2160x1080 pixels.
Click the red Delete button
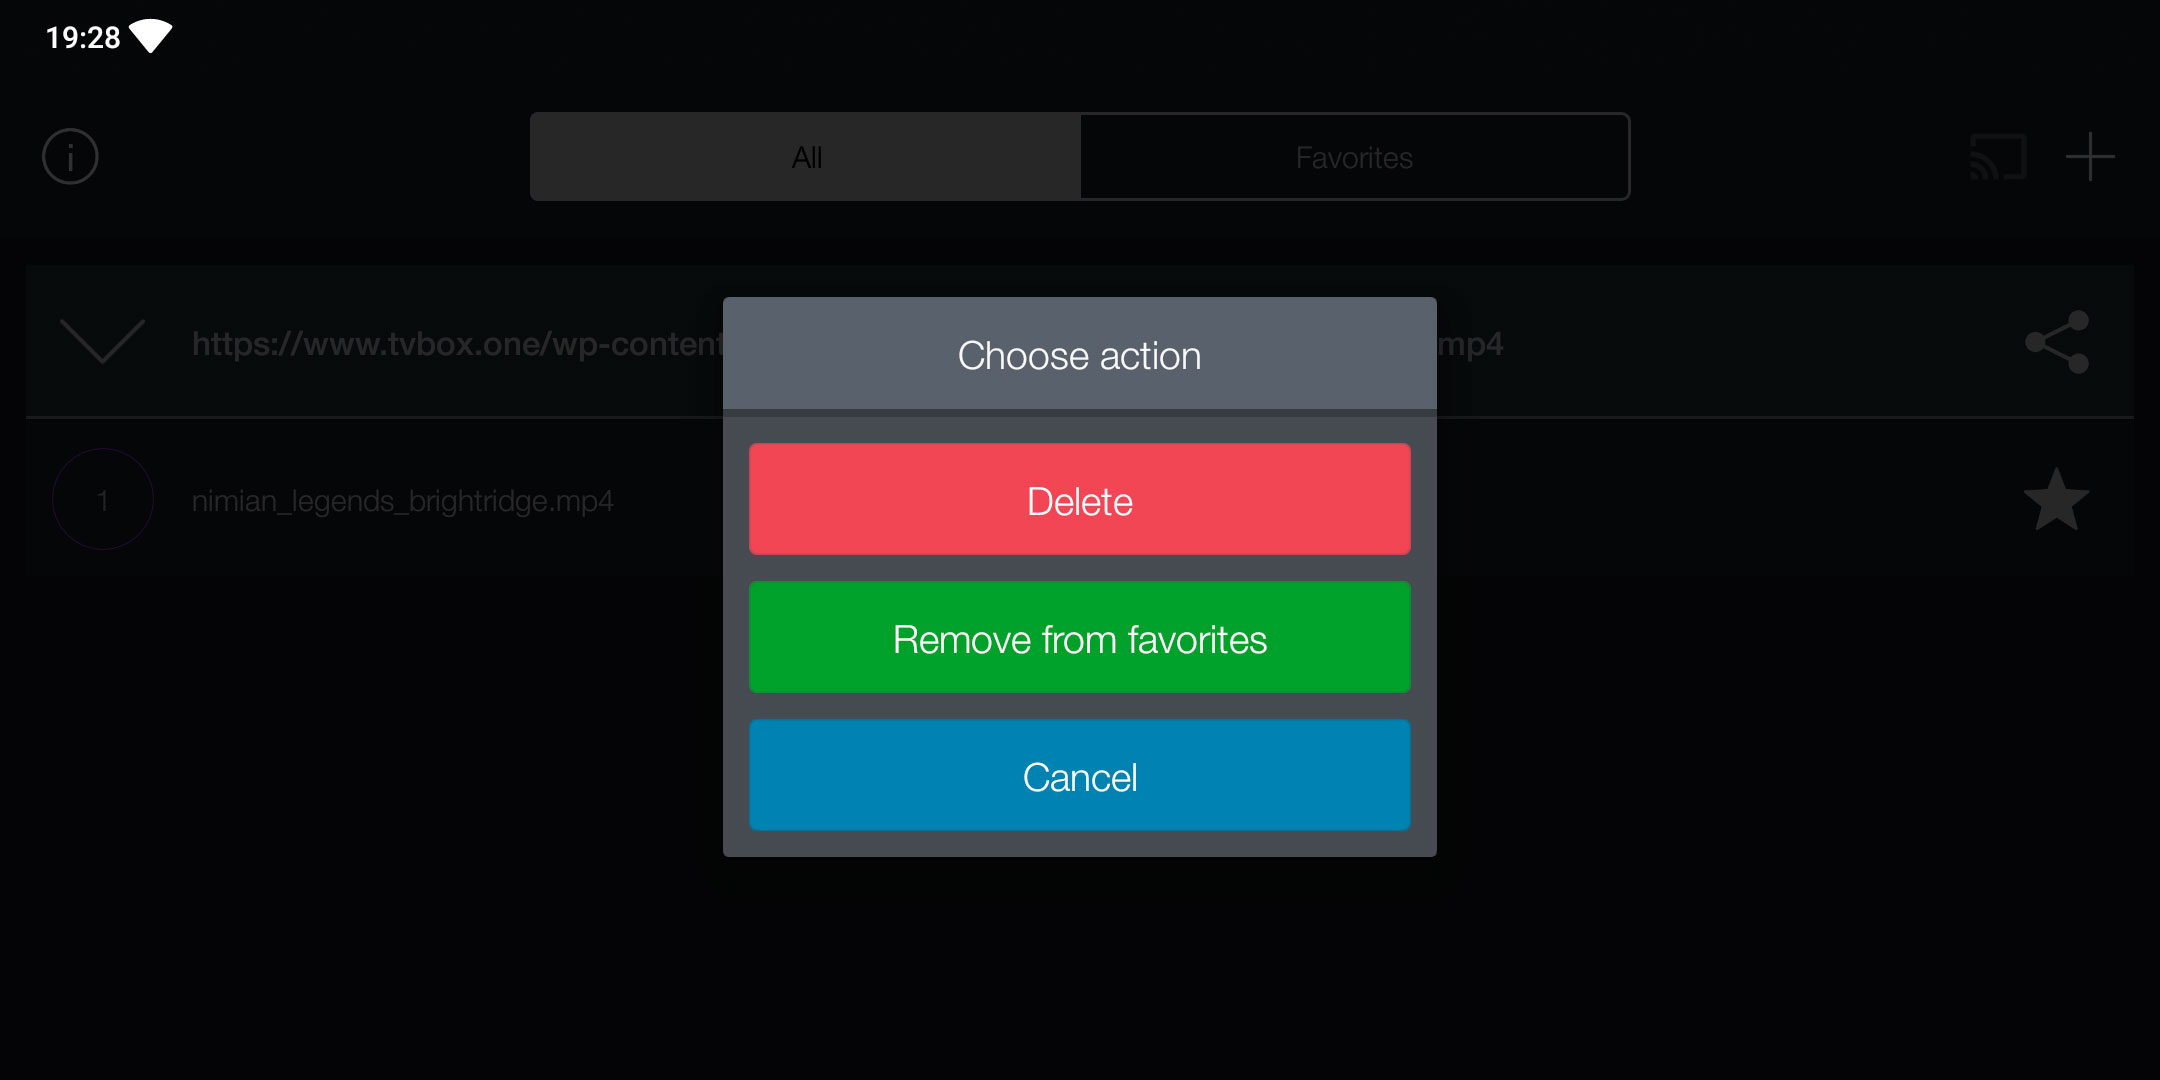[x=1080, y=500]
